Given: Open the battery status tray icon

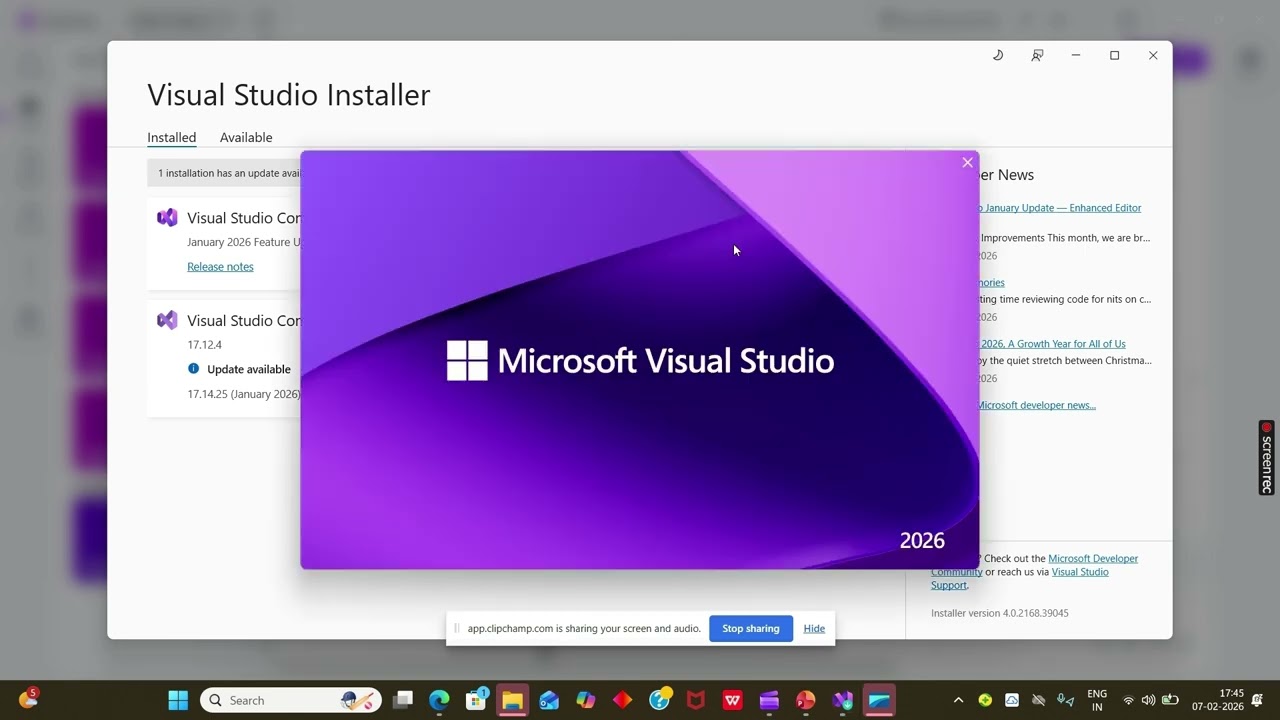Looking at the screenshot, I should (x=1169, y=700).
